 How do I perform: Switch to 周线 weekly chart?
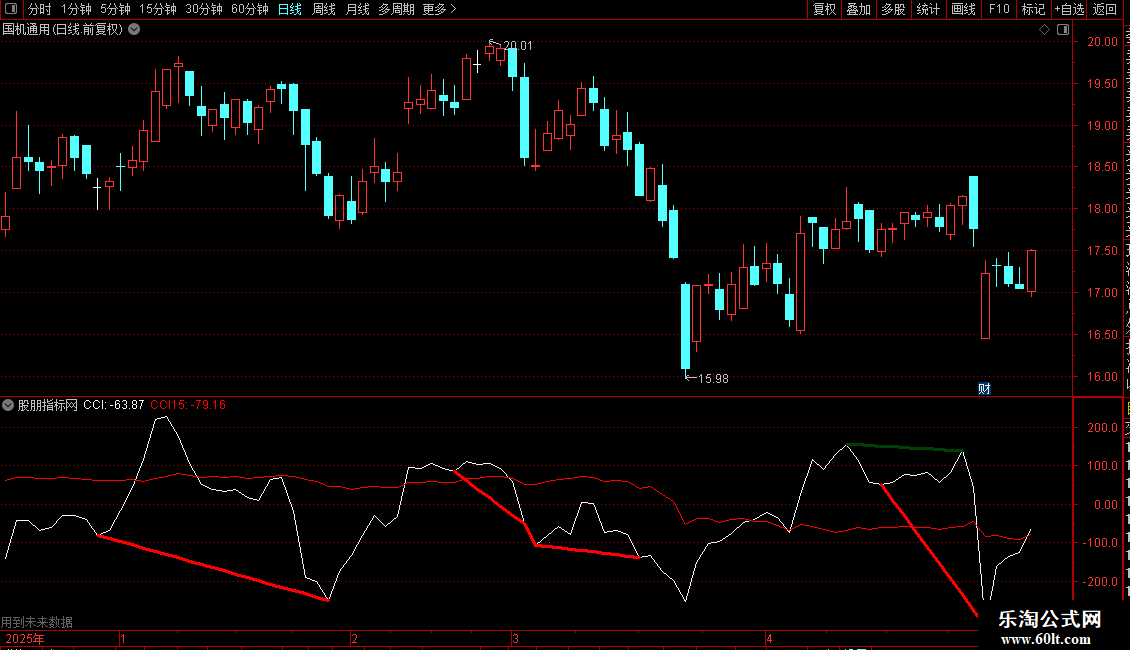pos(324,9)
